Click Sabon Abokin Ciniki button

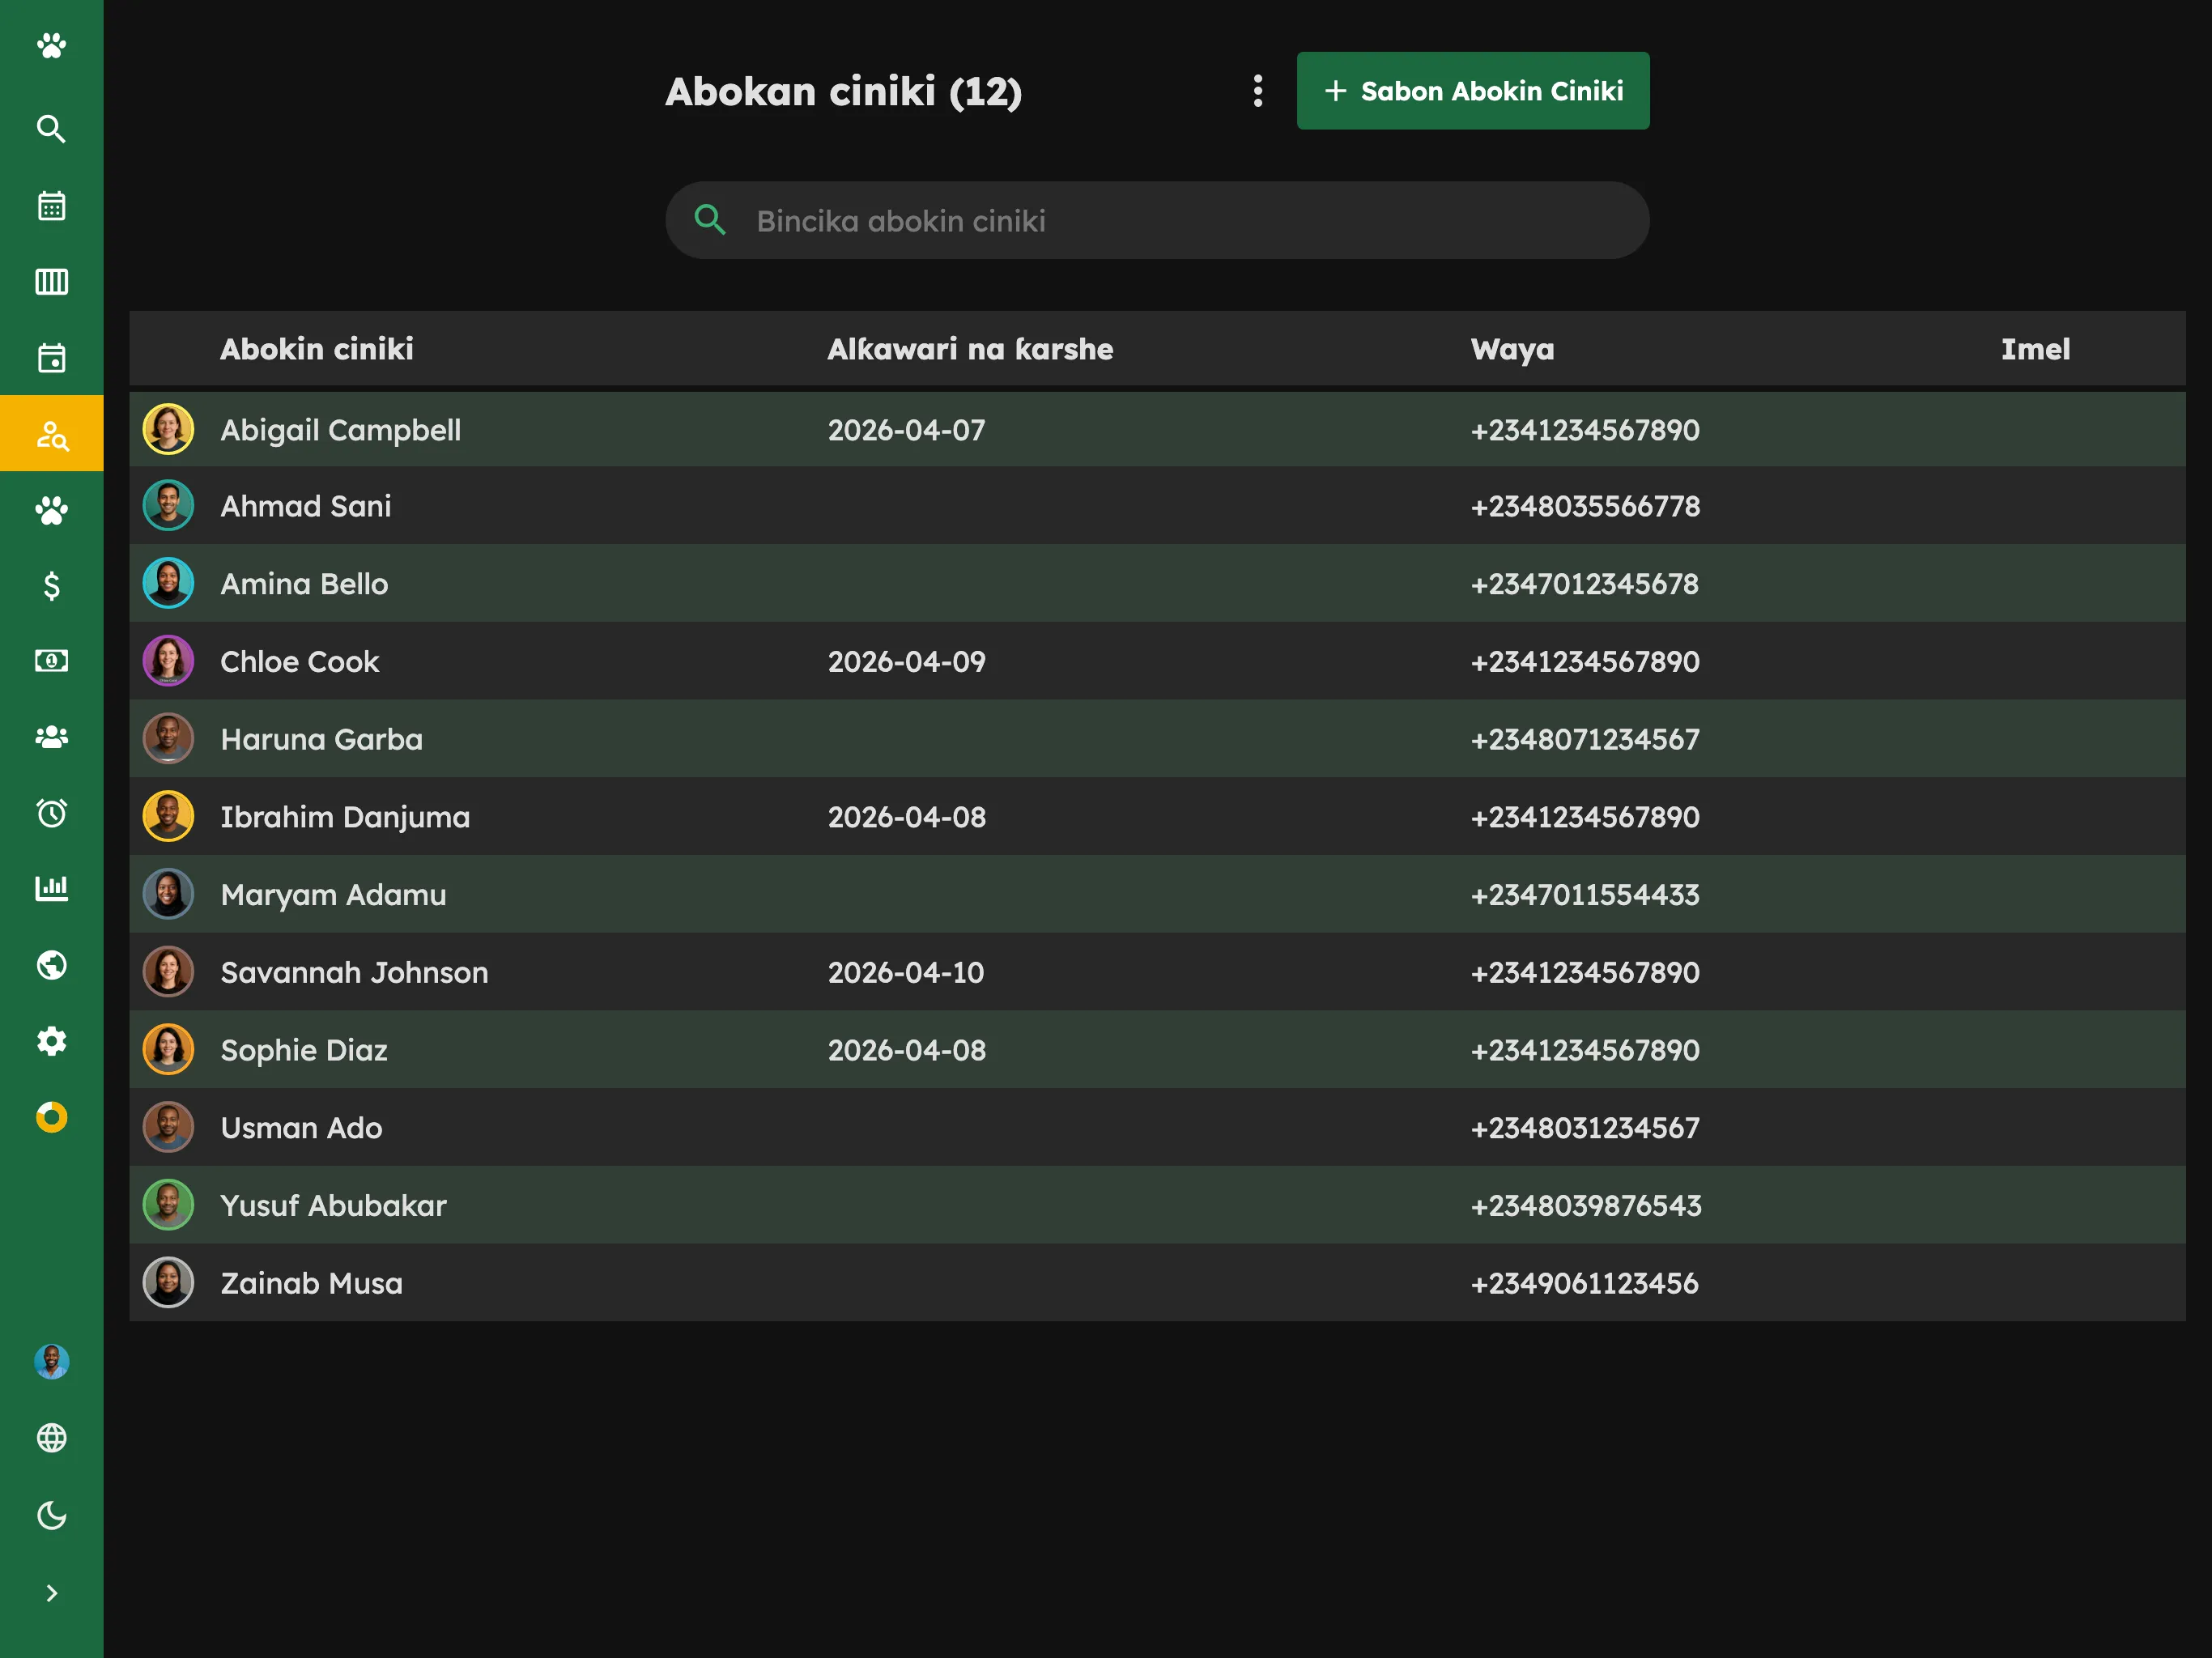[1473, 91]
